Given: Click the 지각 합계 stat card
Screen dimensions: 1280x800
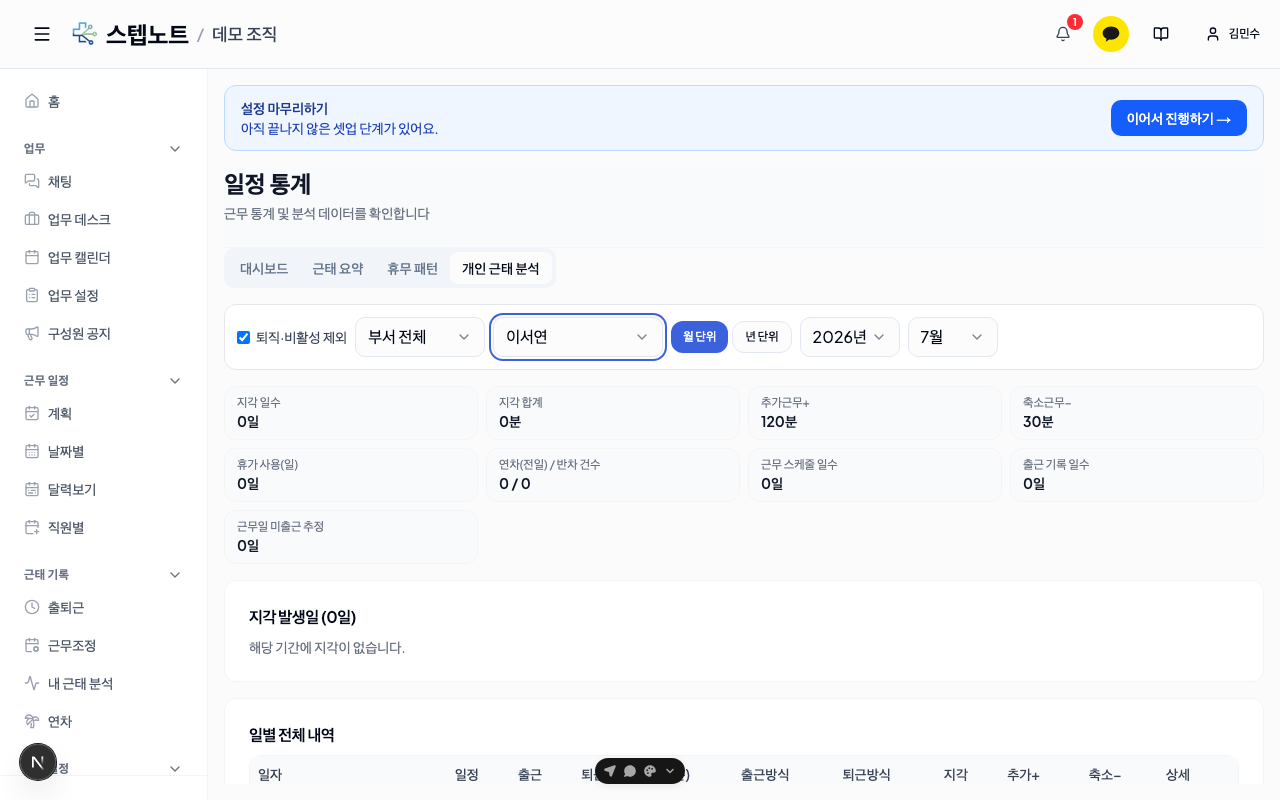Looking at the screenshot, I should pyautogui.click(x=613, y=413).
